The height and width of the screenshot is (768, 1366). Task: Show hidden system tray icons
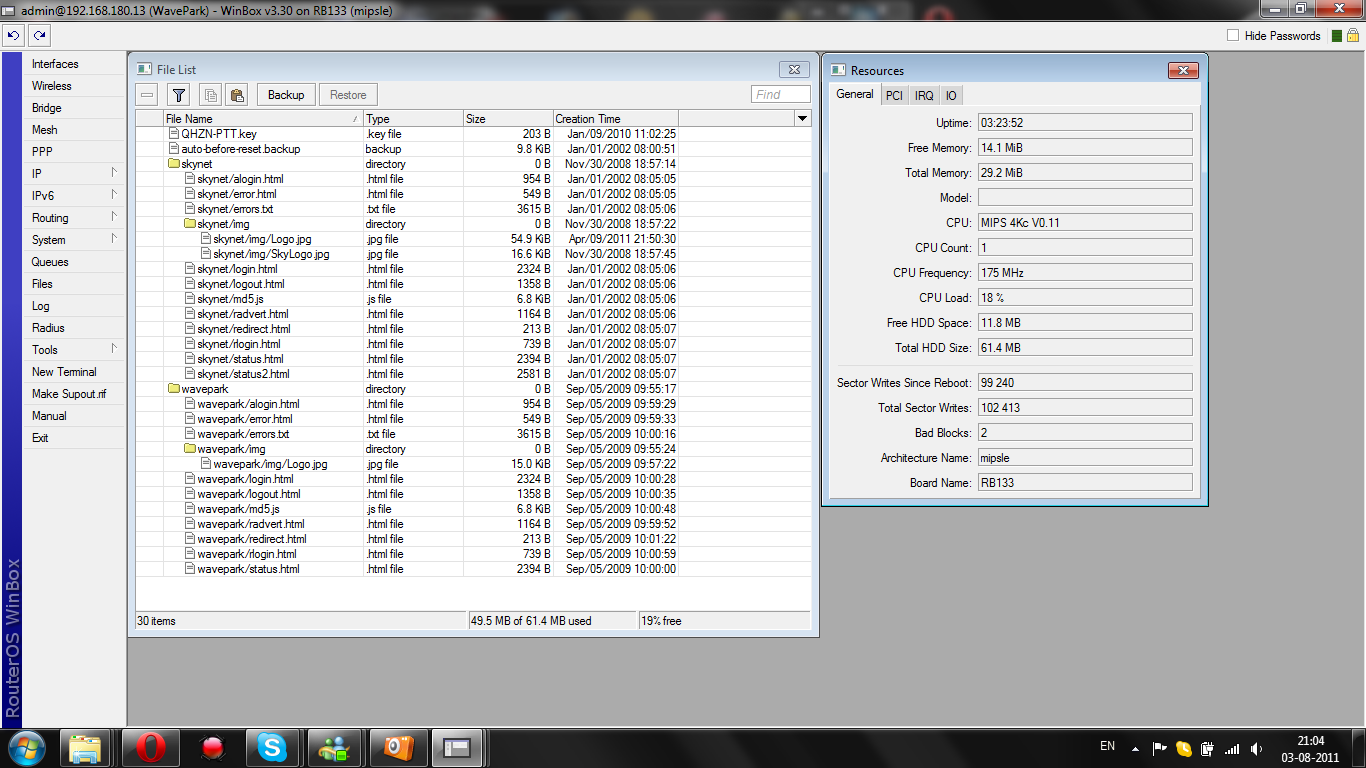[1135, 748]
